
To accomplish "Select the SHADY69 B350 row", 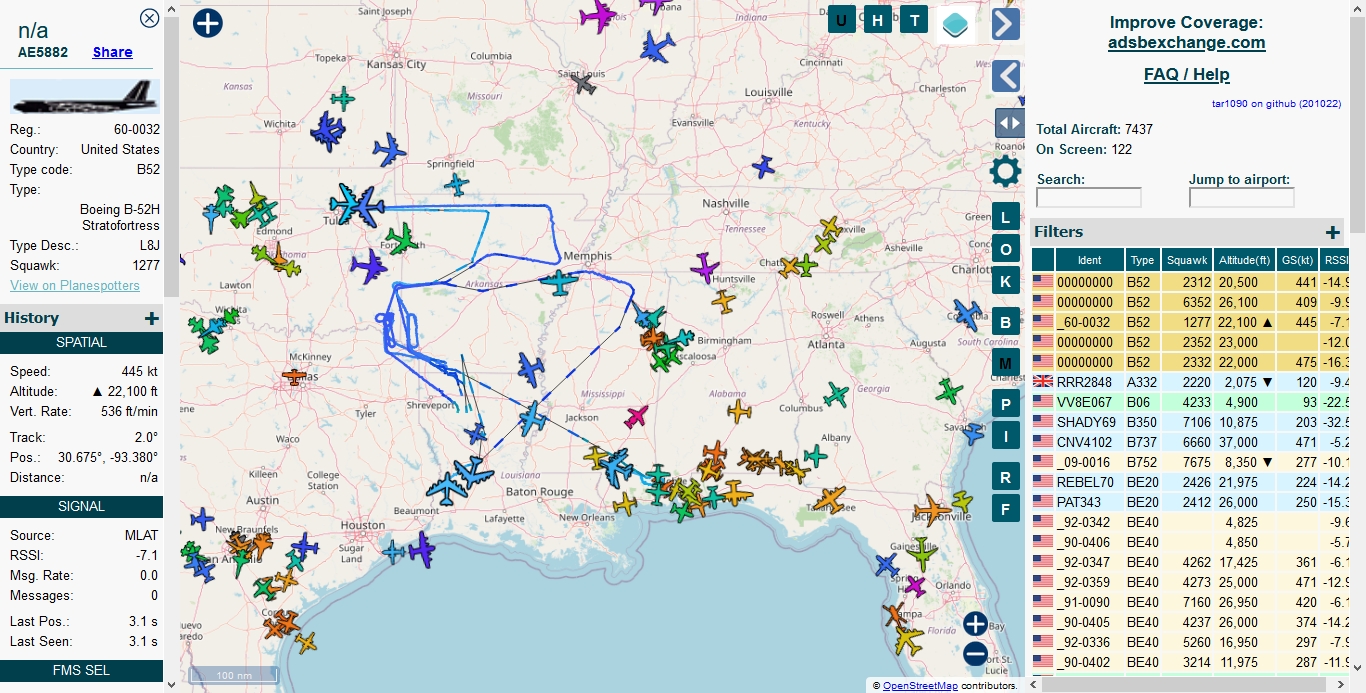I will 1191,422.
